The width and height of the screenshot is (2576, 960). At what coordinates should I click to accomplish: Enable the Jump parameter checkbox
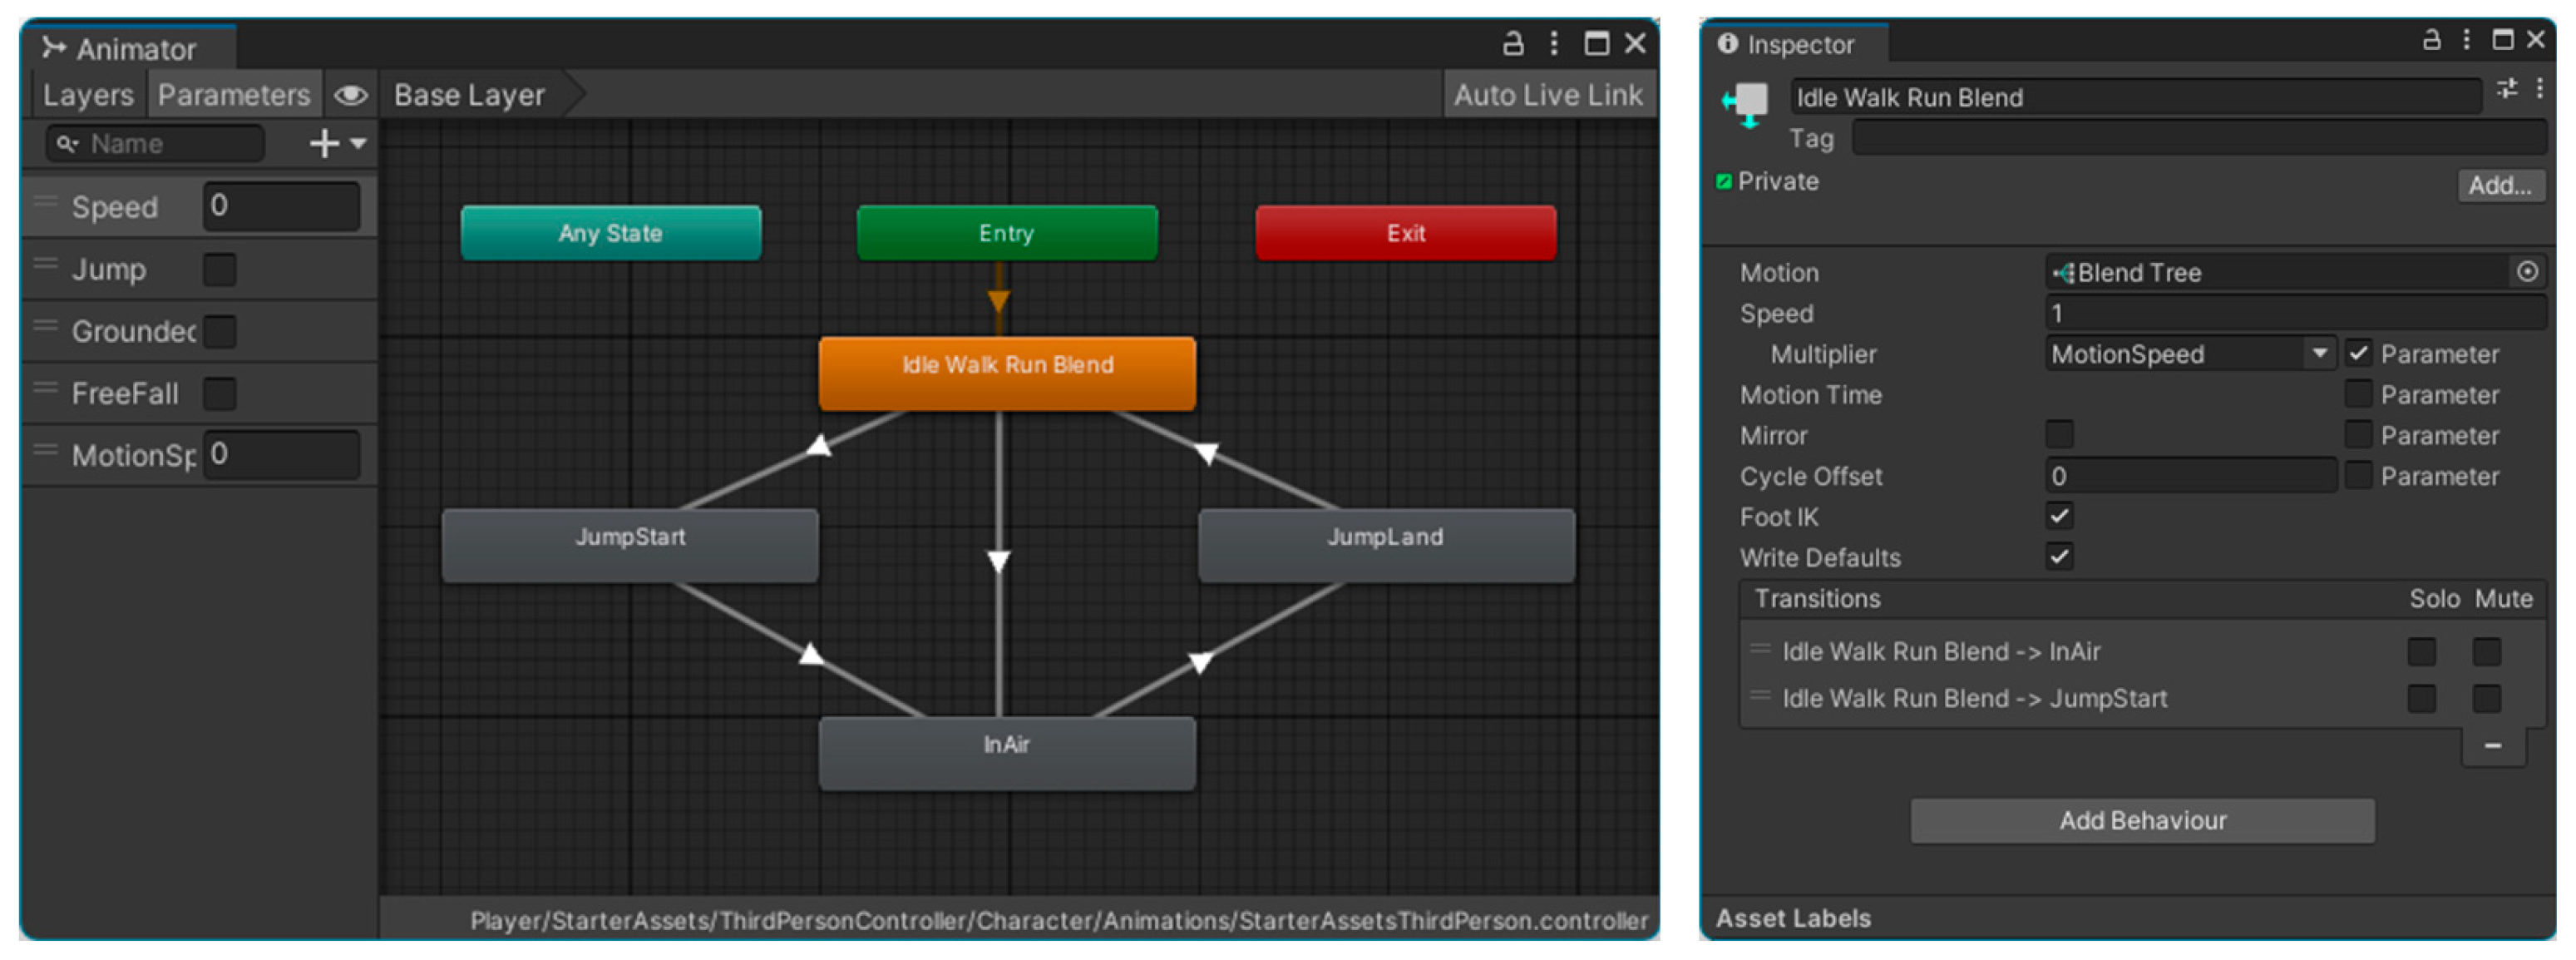pos(220,269)
